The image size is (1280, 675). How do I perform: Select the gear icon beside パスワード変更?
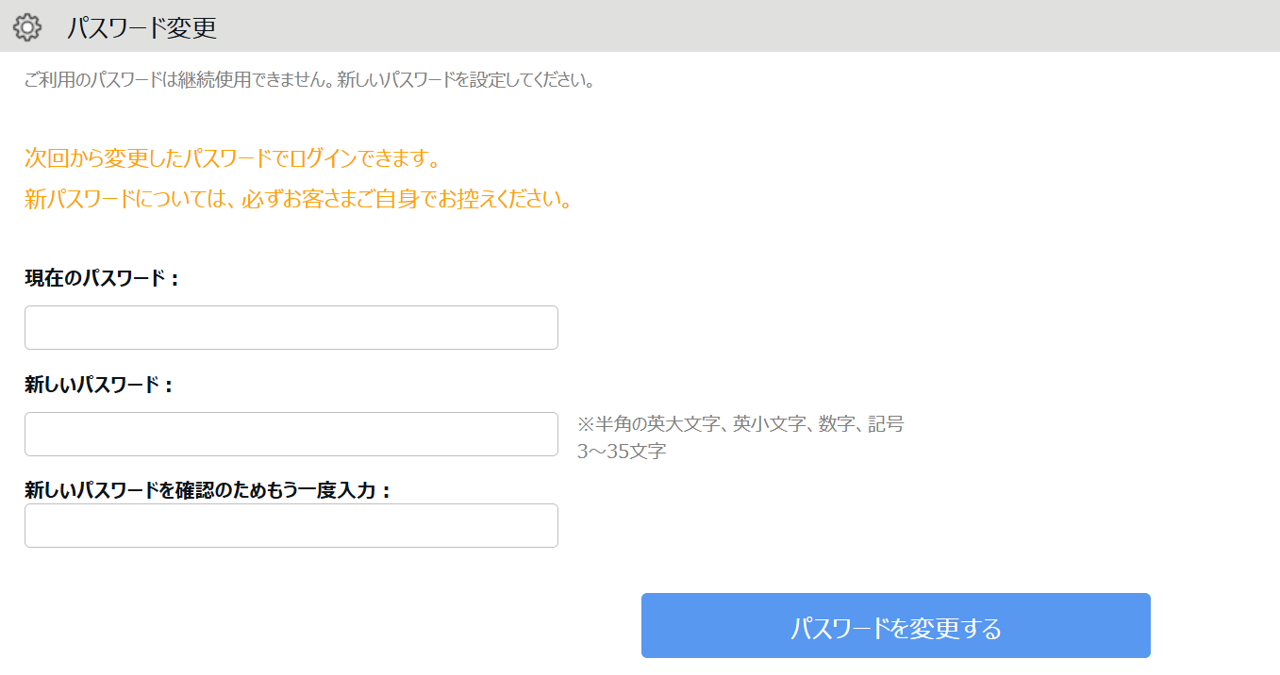[x=27, y=27]
